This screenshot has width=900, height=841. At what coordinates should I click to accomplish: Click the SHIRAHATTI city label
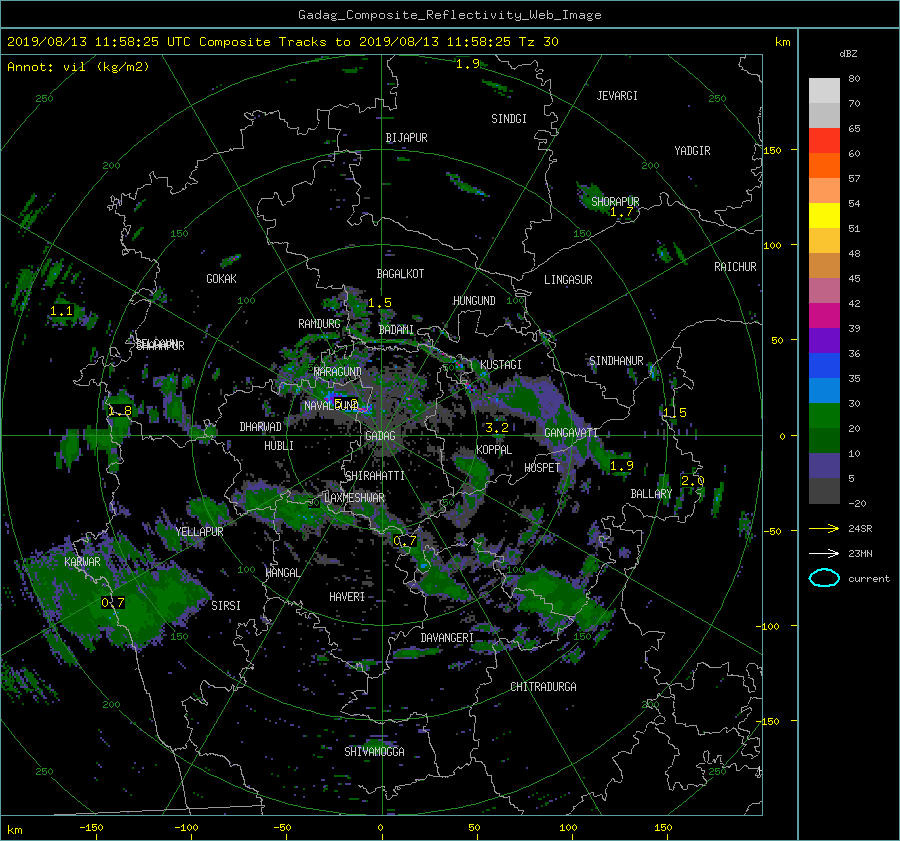375,476
